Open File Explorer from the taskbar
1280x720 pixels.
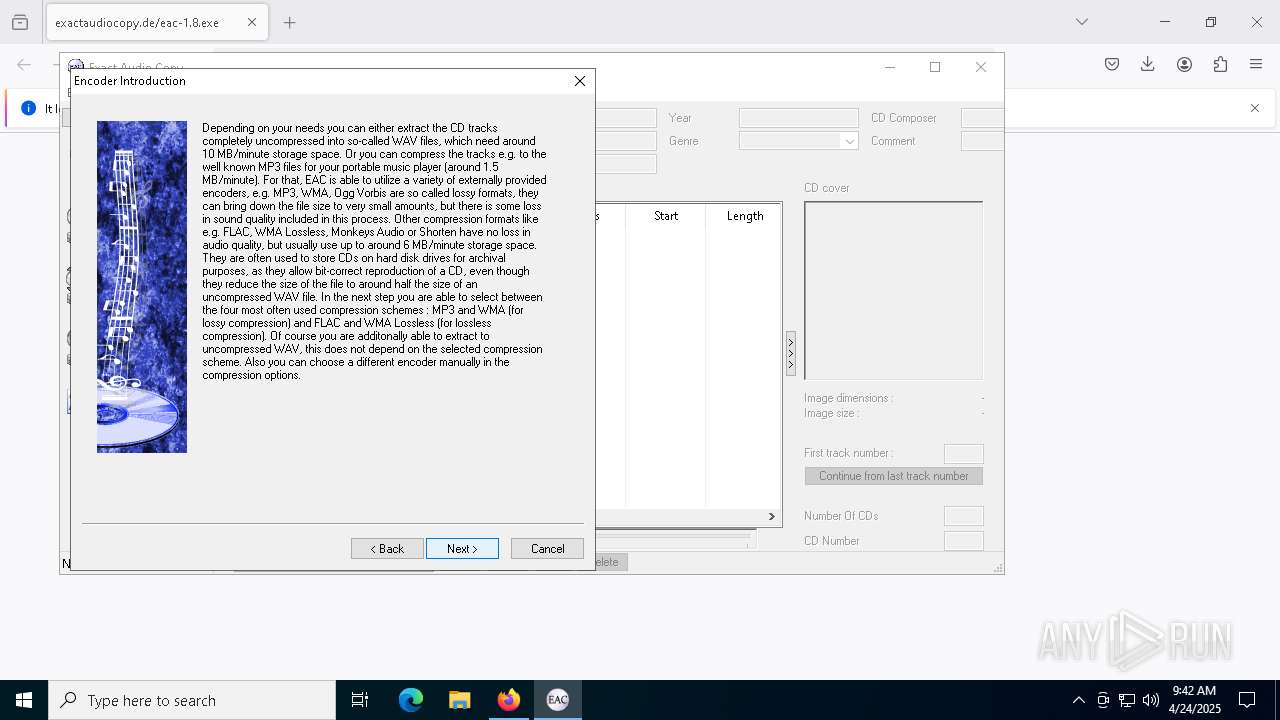[x=460, y=700]
